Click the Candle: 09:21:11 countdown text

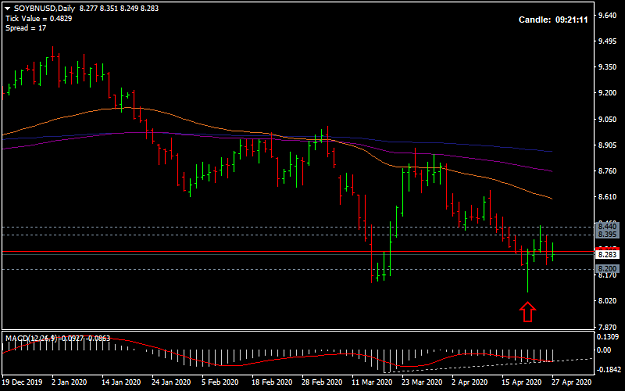point(553,20)
